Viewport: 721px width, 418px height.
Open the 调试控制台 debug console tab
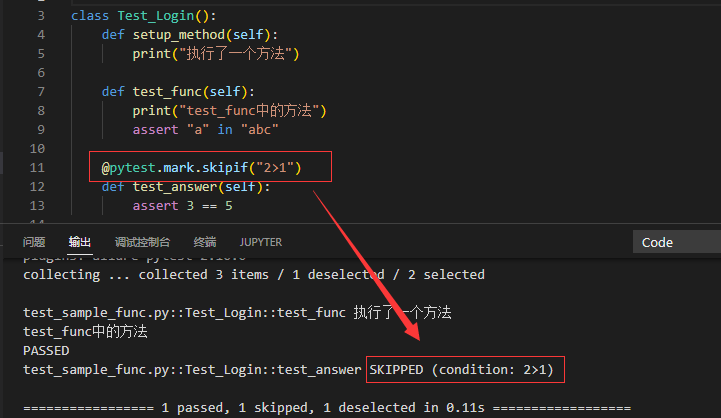point(142,242)
